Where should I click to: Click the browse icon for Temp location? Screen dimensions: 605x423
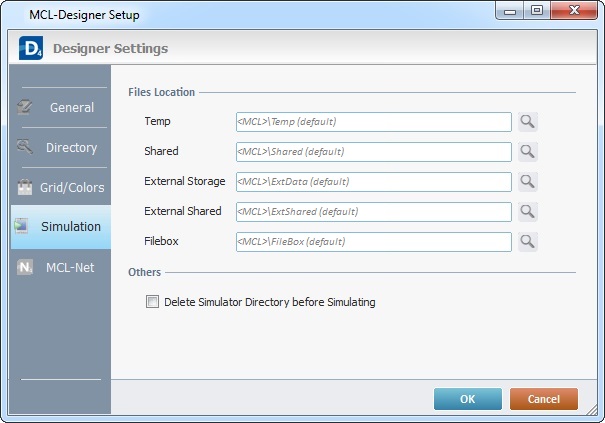pyautogui.click(x=527, y=122)
